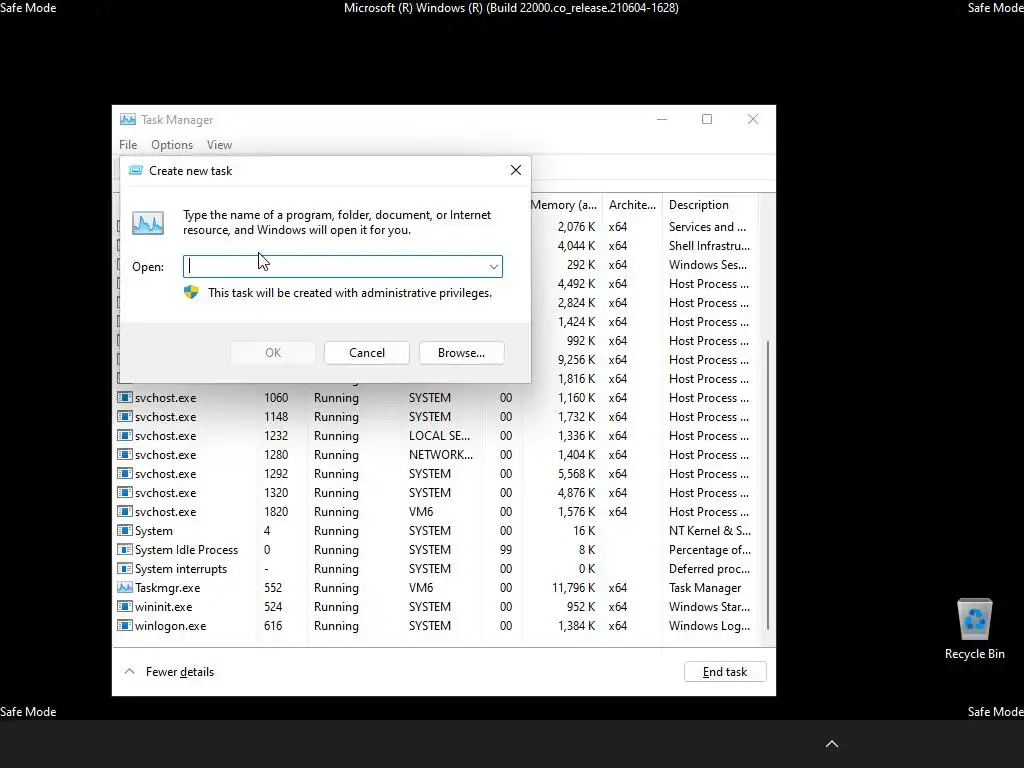
Task: Sort by Architecture column header
Action: point(632,204)
